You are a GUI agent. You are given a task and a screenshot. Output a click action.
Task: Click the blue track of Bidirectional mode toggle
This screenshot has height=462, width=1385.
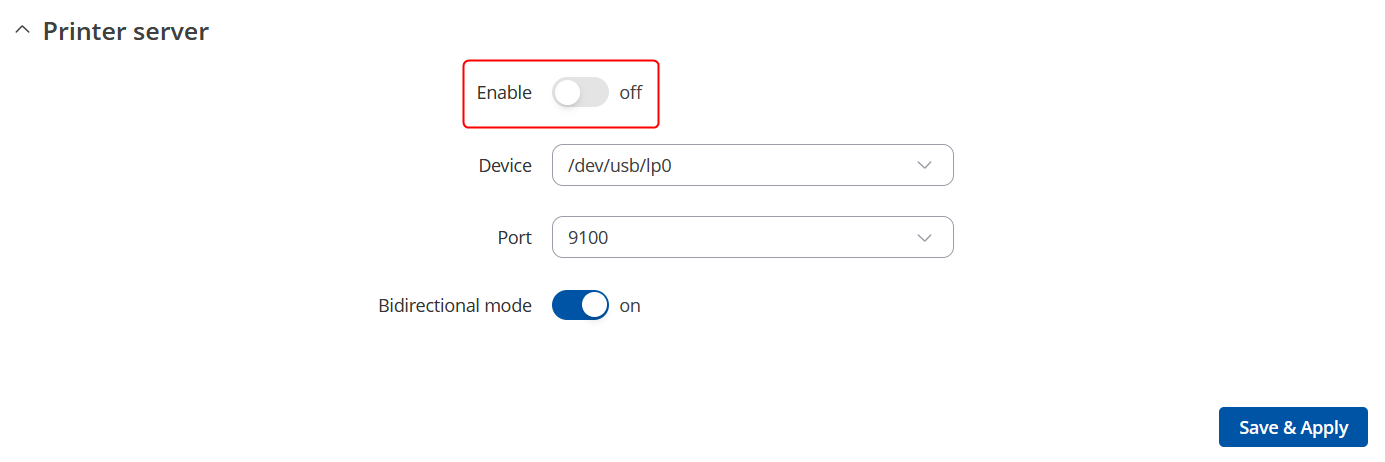565,305
